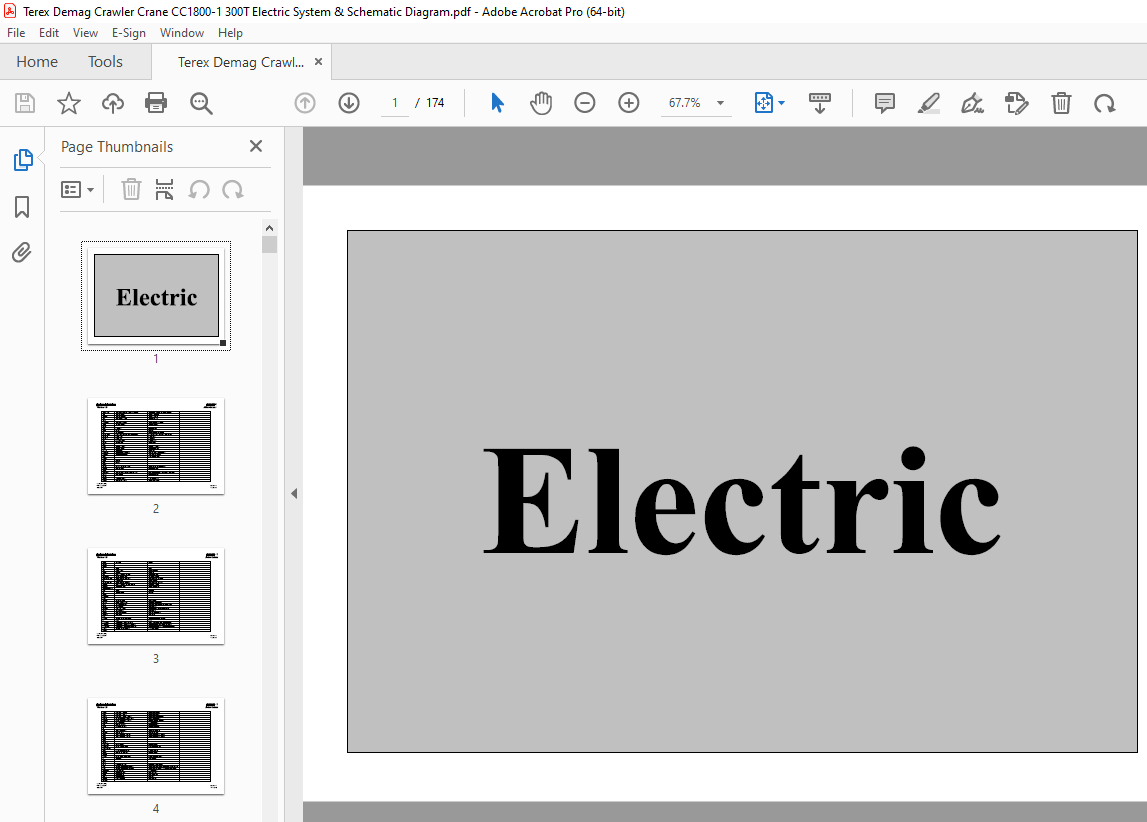Delete selected thumbnail pages trash icon
Screen dimensions: 1147x822
pyautogui.click(x=131, y=189)
